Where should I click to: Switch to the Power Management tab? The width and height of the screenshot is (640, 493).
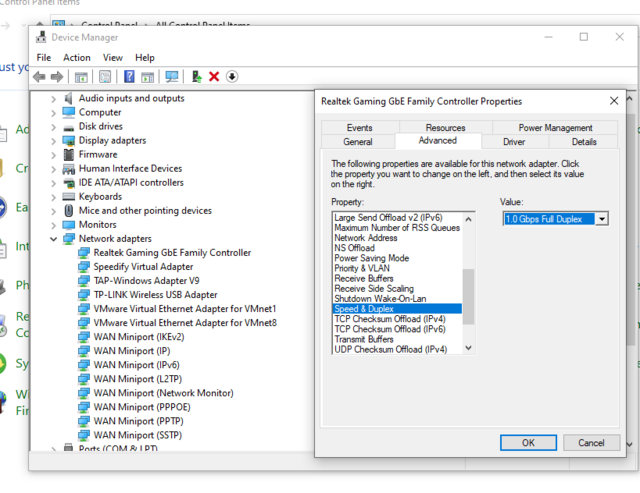pyautogui.click(x=555, y=128)
